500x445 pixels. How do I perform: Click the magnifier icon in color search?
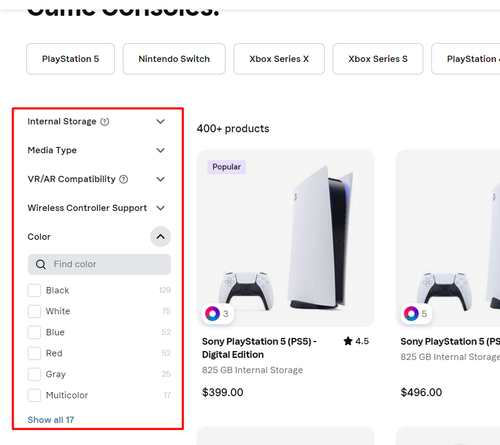tap(41, 264)
